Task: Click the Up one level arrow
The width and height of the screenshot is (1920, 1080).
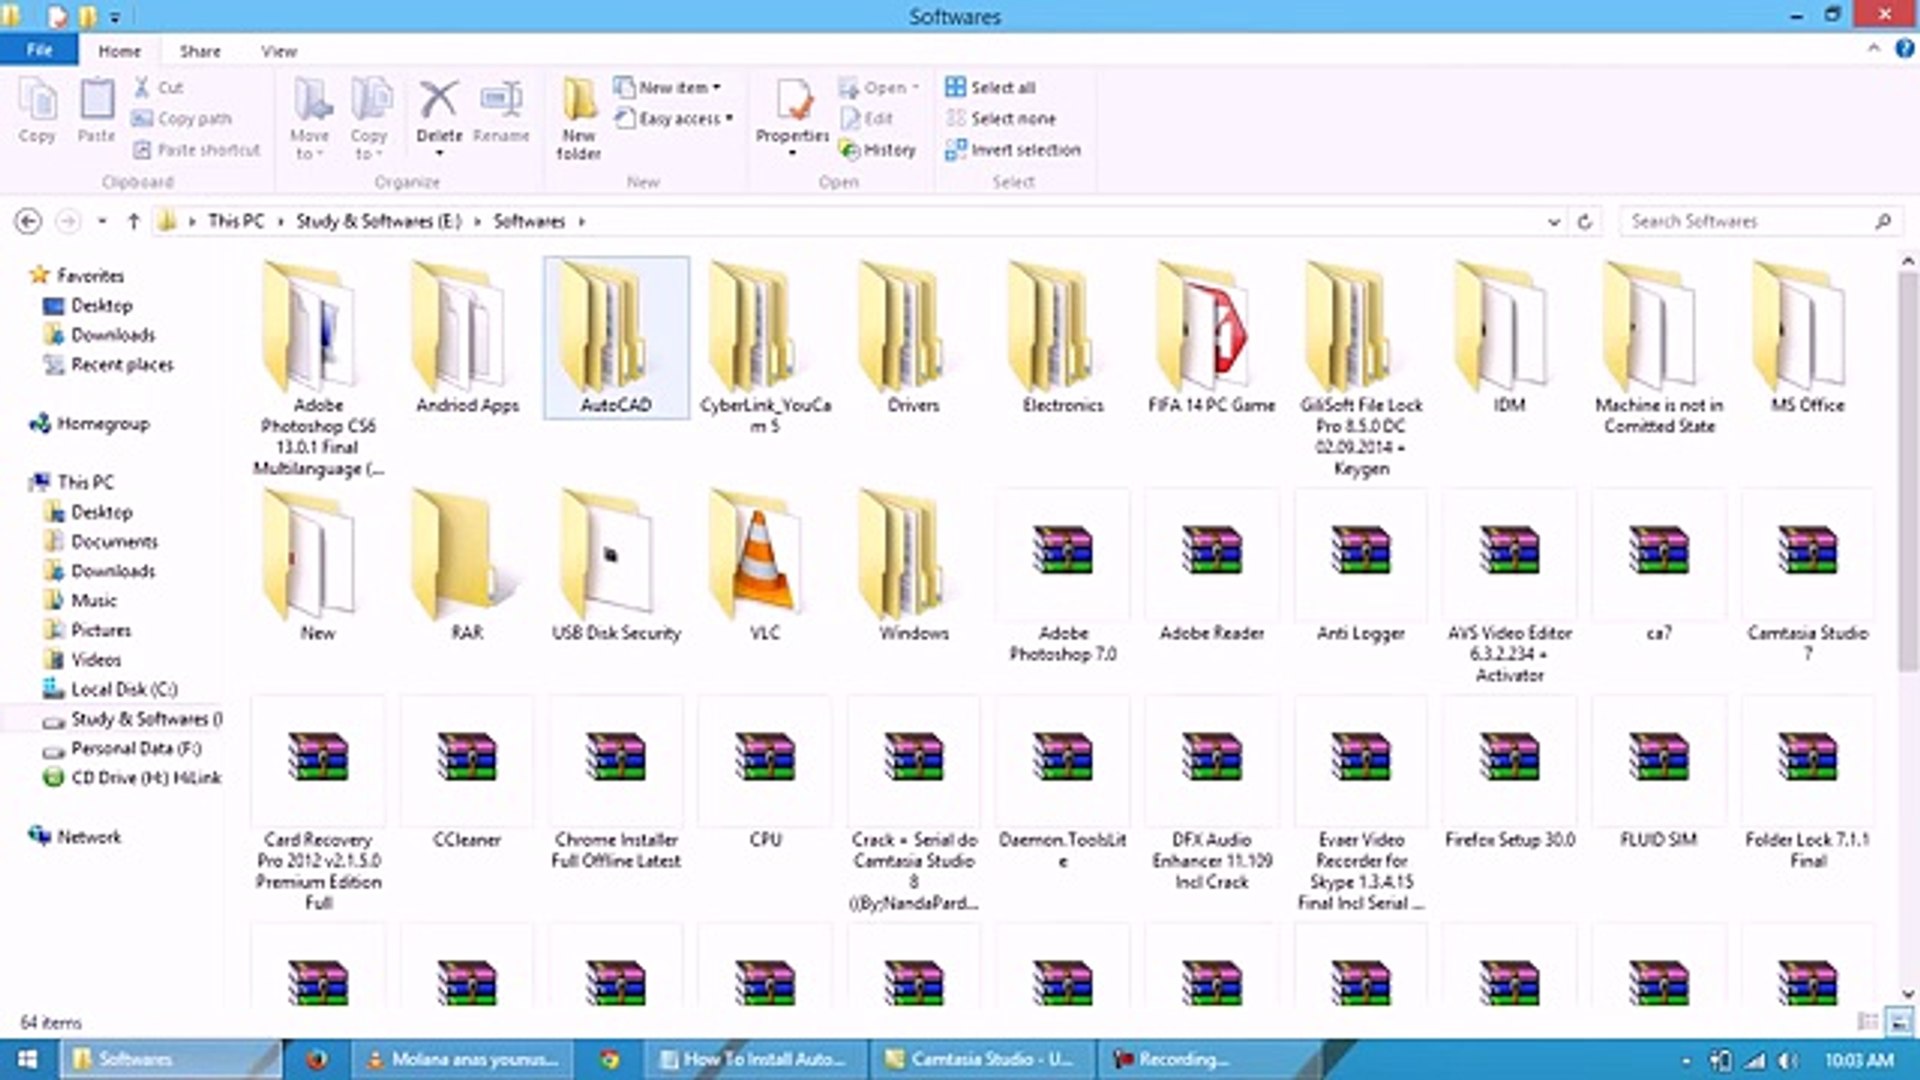Action: click(x=133, y=222)
